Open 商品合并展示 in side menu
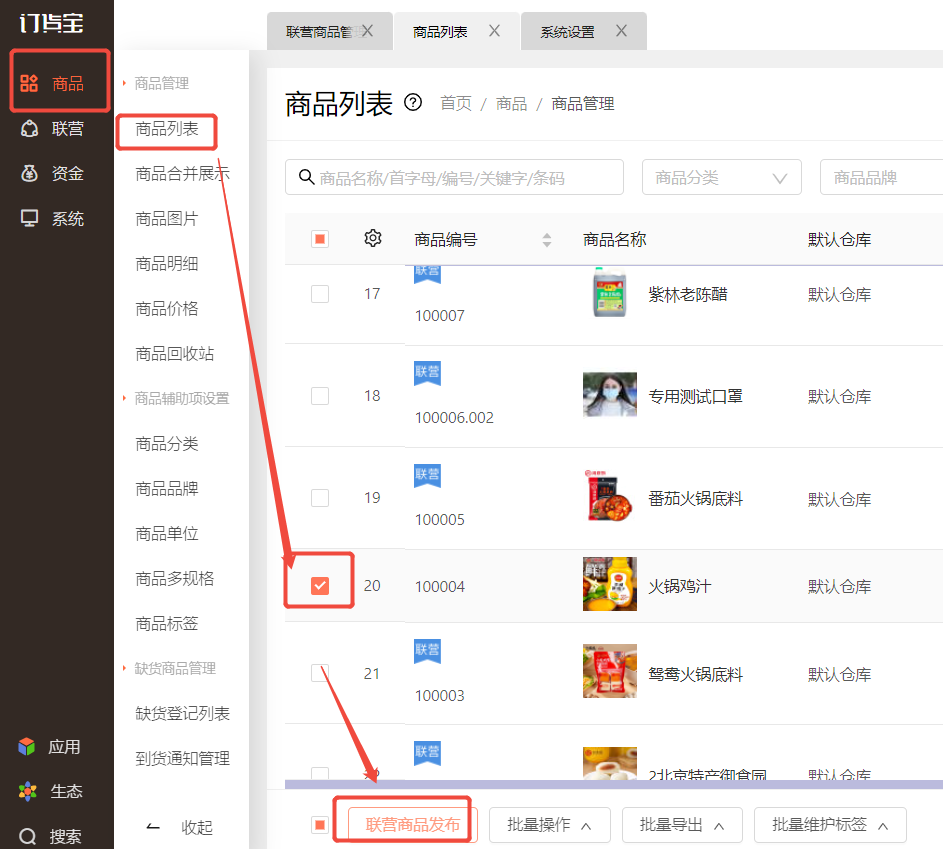This screenshot has height=849, width=943. (182, 174)
